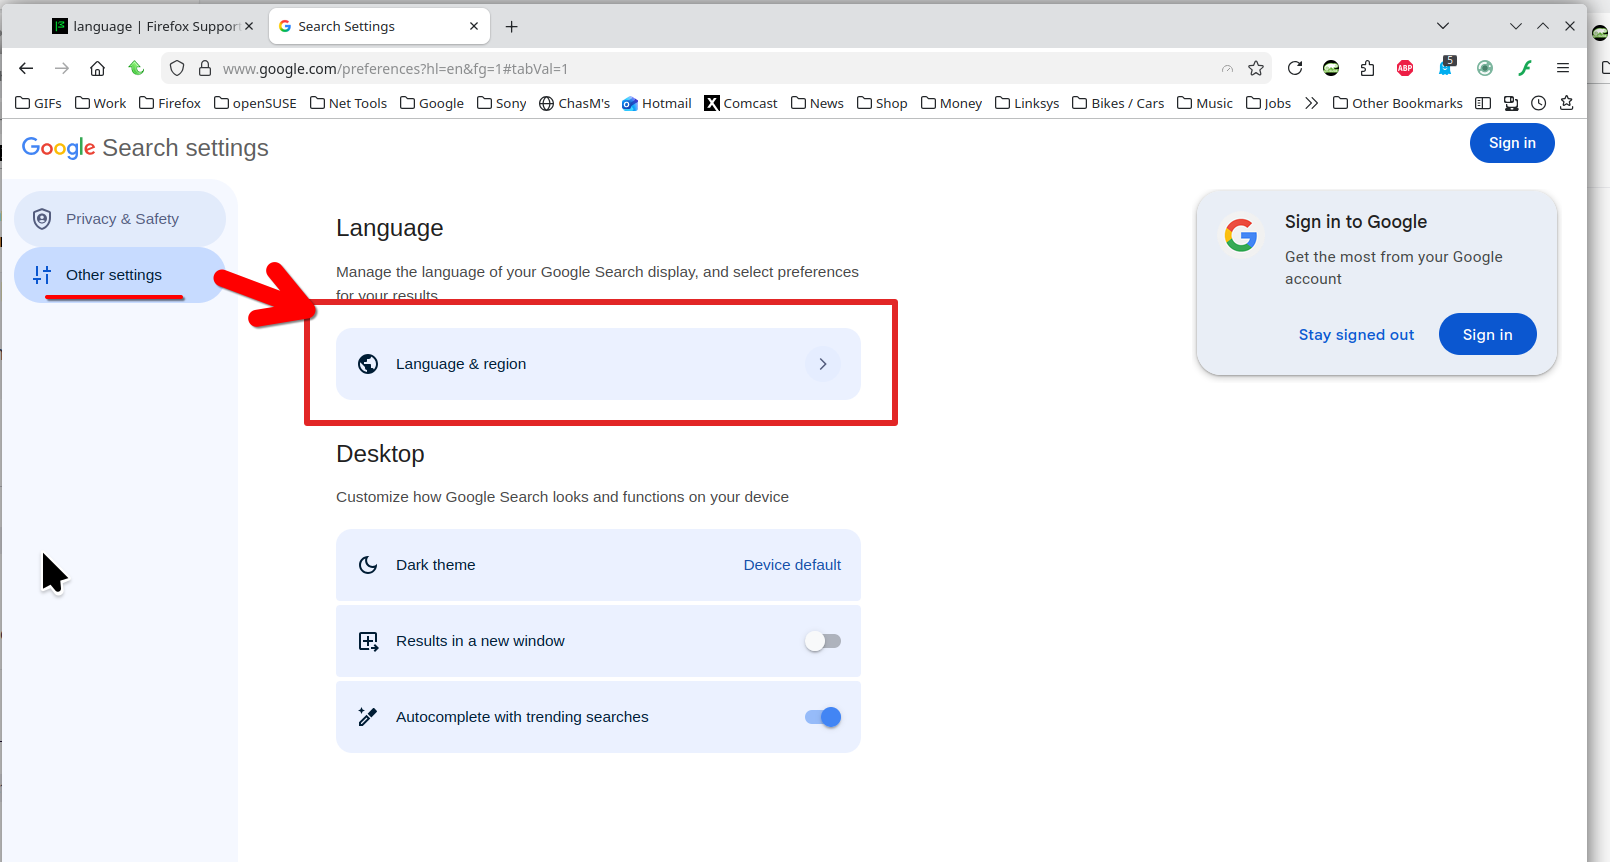Open the Extensions puzzle-piece icon
Image resolution: width=1610 pixels, height=862 pixels.
click(1367, 68)
